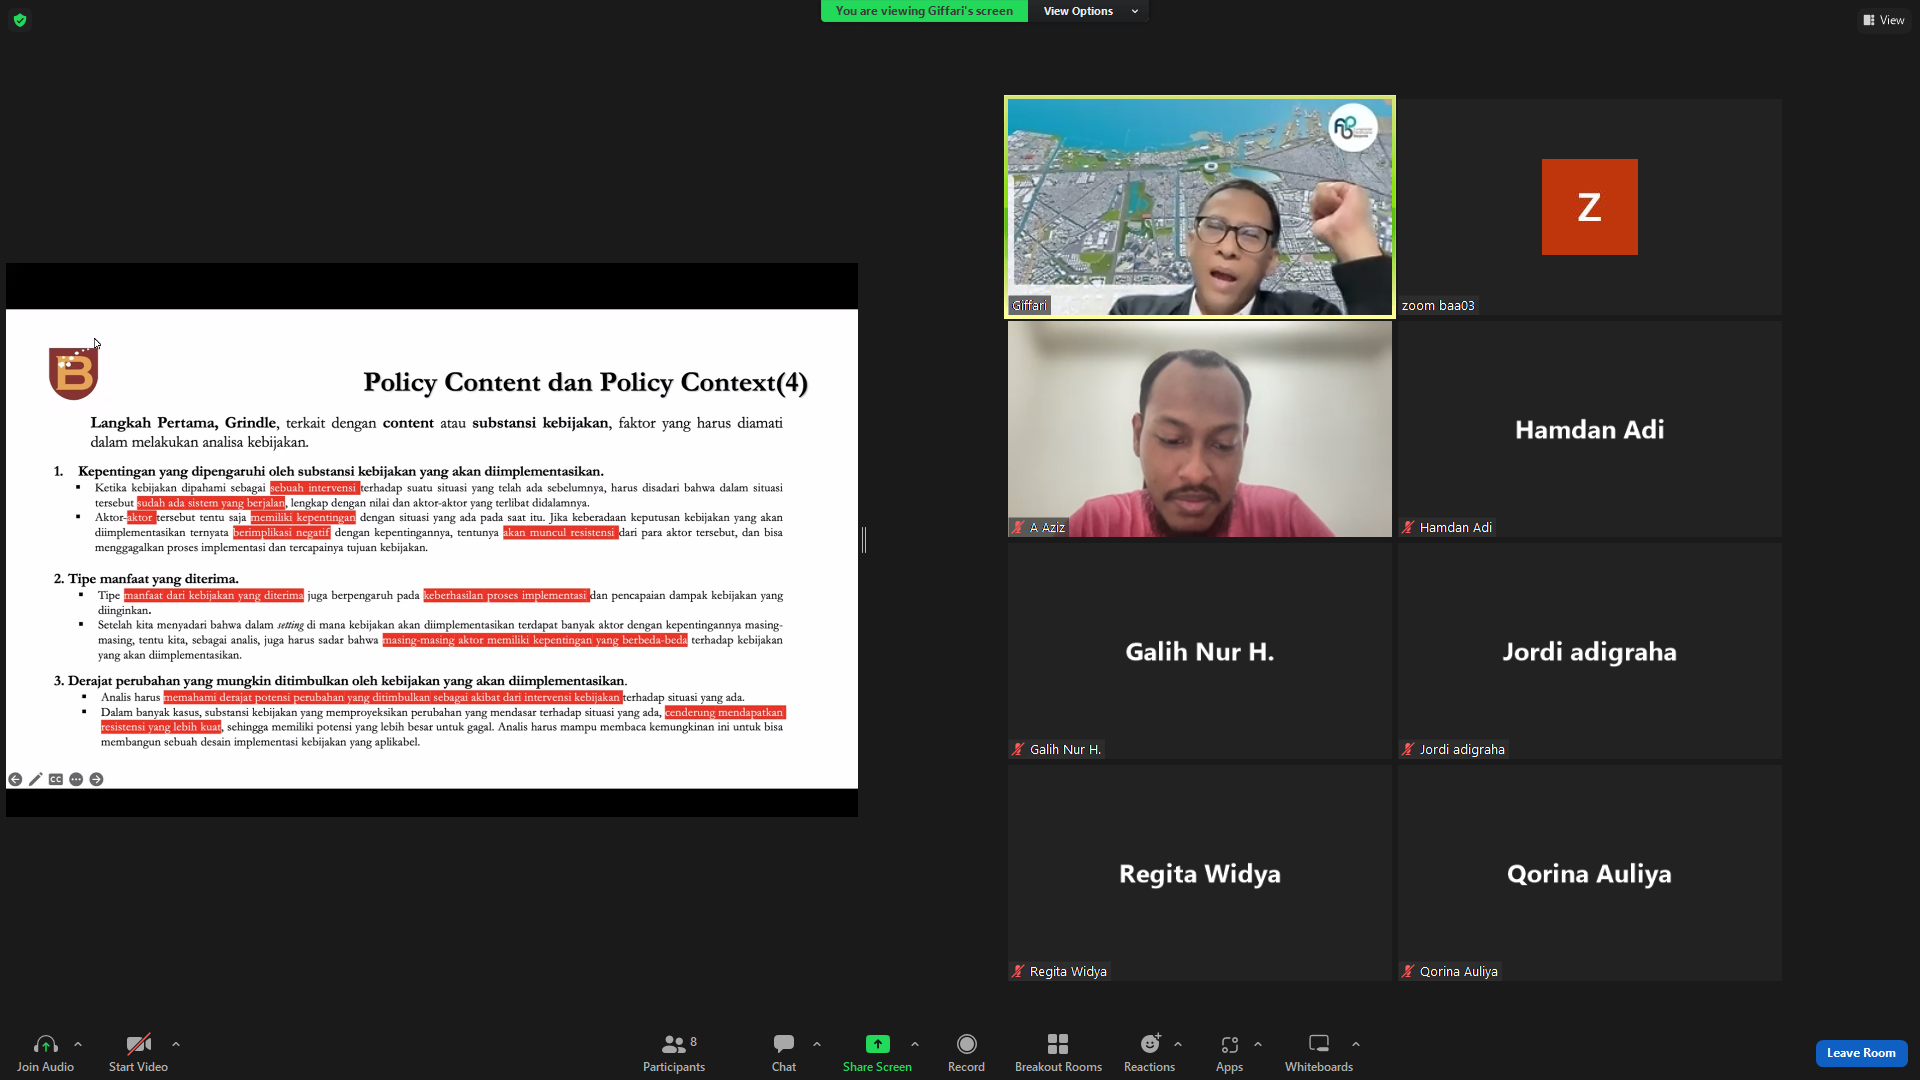Click the highlighted text "akan muncul resistensi"
The height and width of the screenshot is (1080, 1920).
pos(560,533)
